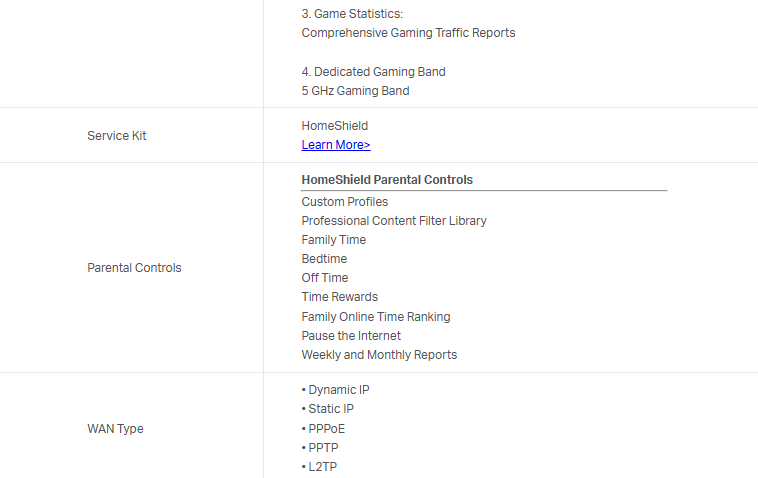Click the HomeShield Parental Controls heading
The image size is (758, 478).
pyautogui.click(x=387, y=180)
